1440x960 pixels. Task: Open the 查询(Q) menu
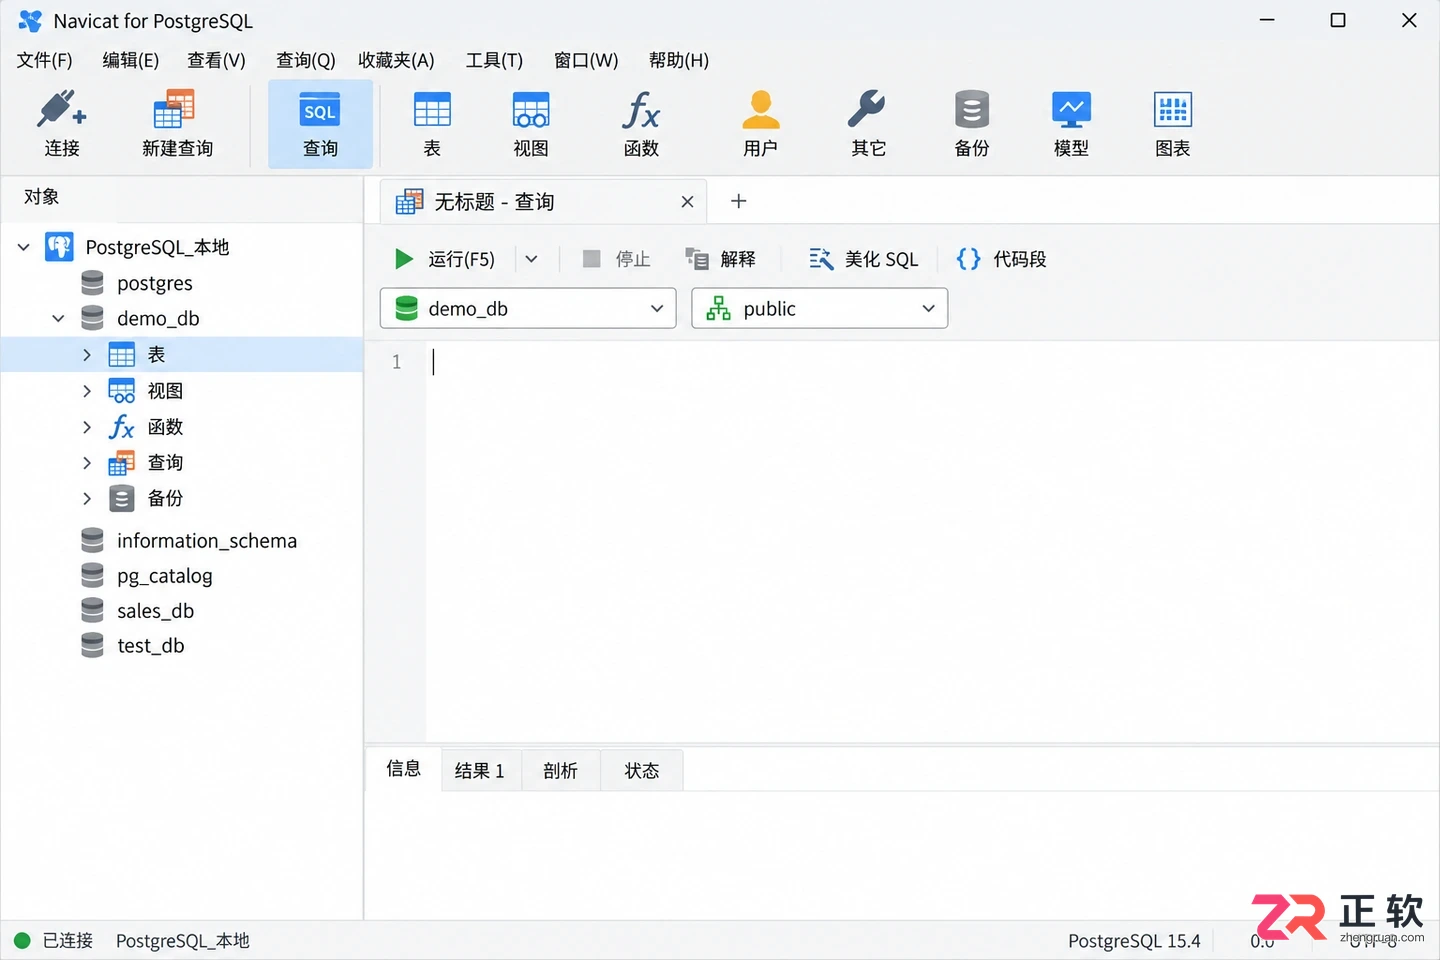(x=305, y=60)
